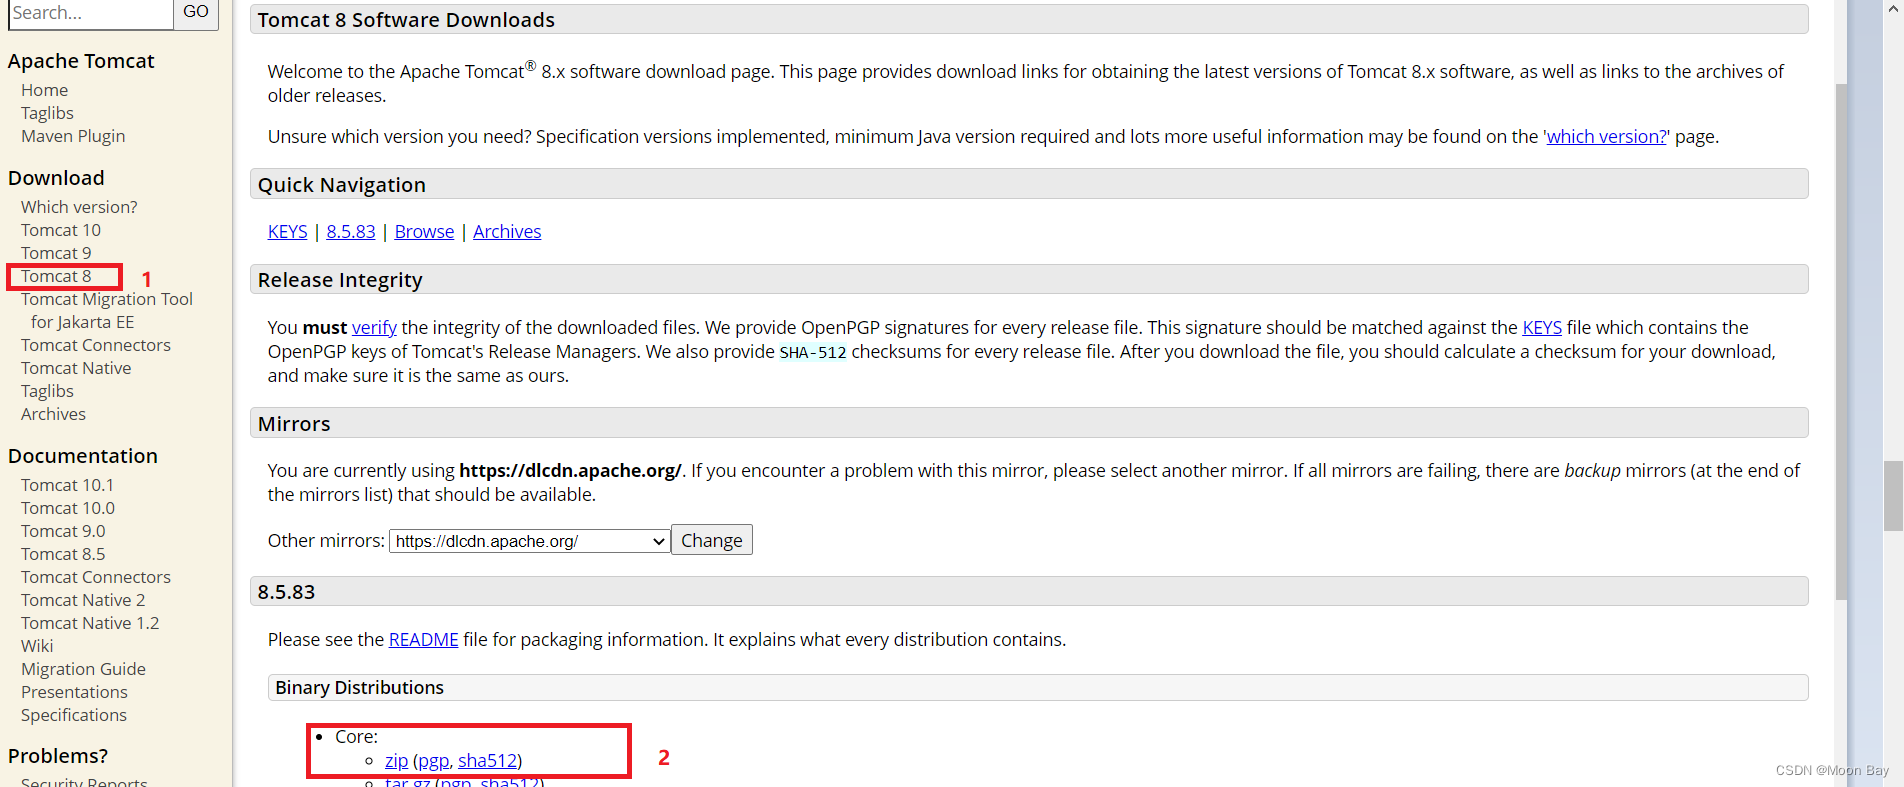Select Tomcat 8 in Download section

pyautogui.click(x=56, y=276)
